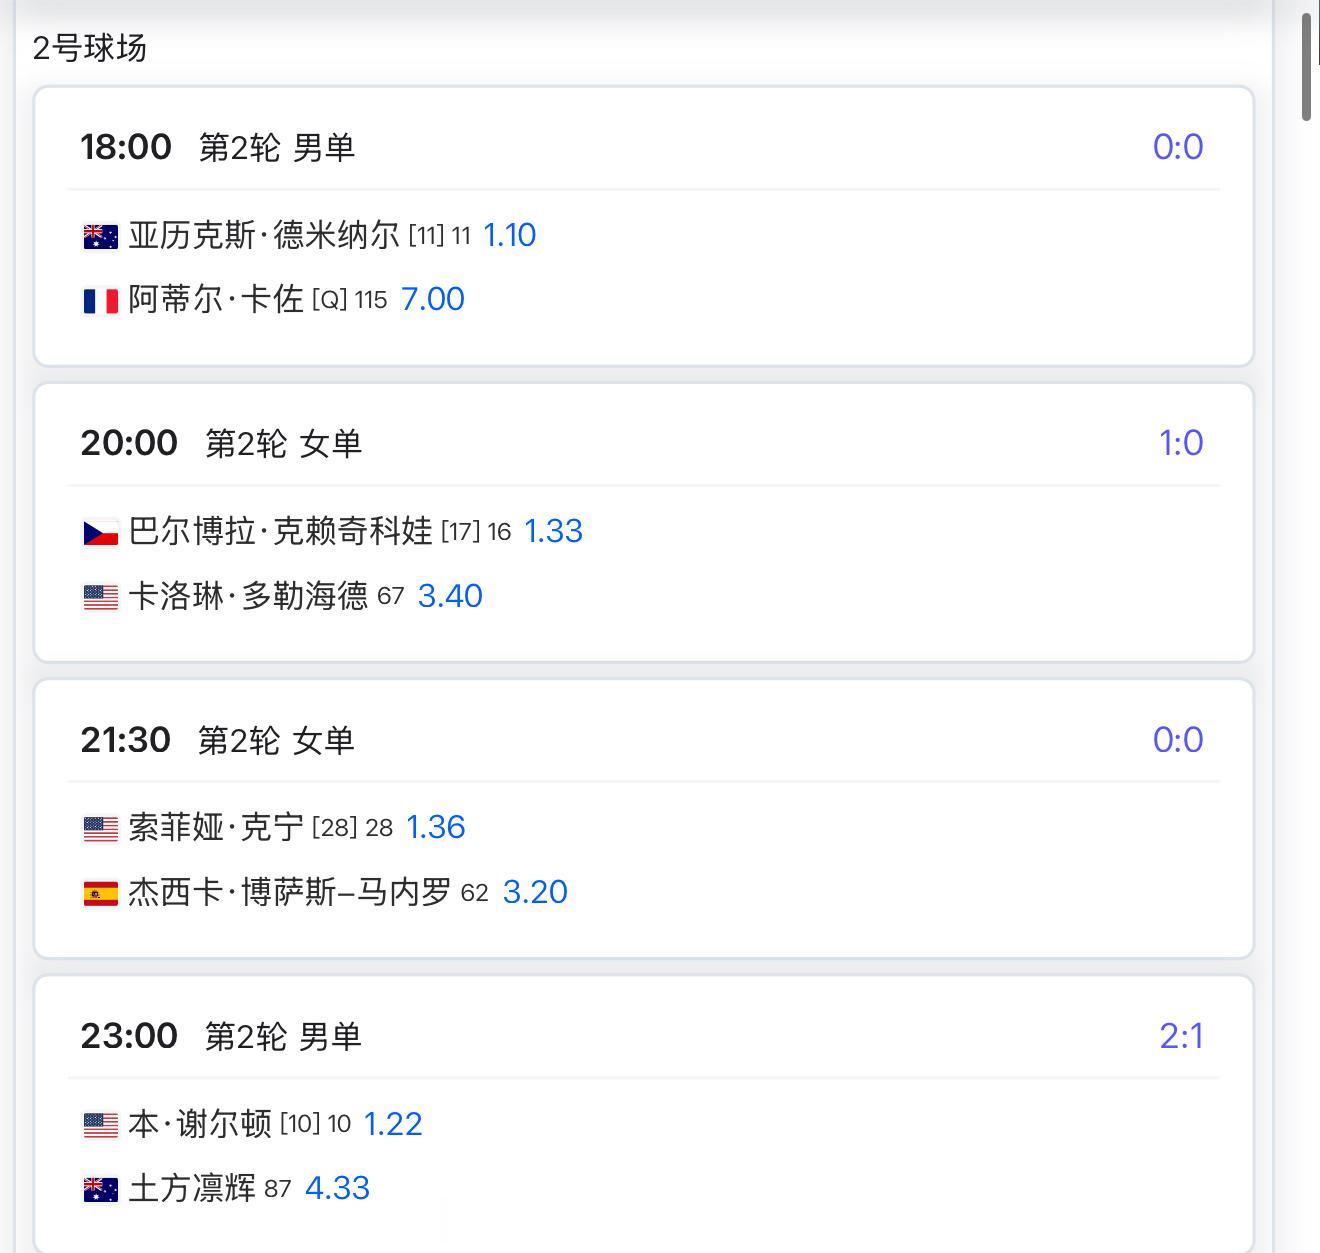Click the Australia flag beside 土方凛辉
This screenshot has width=1320, height=1253.
100,1189
